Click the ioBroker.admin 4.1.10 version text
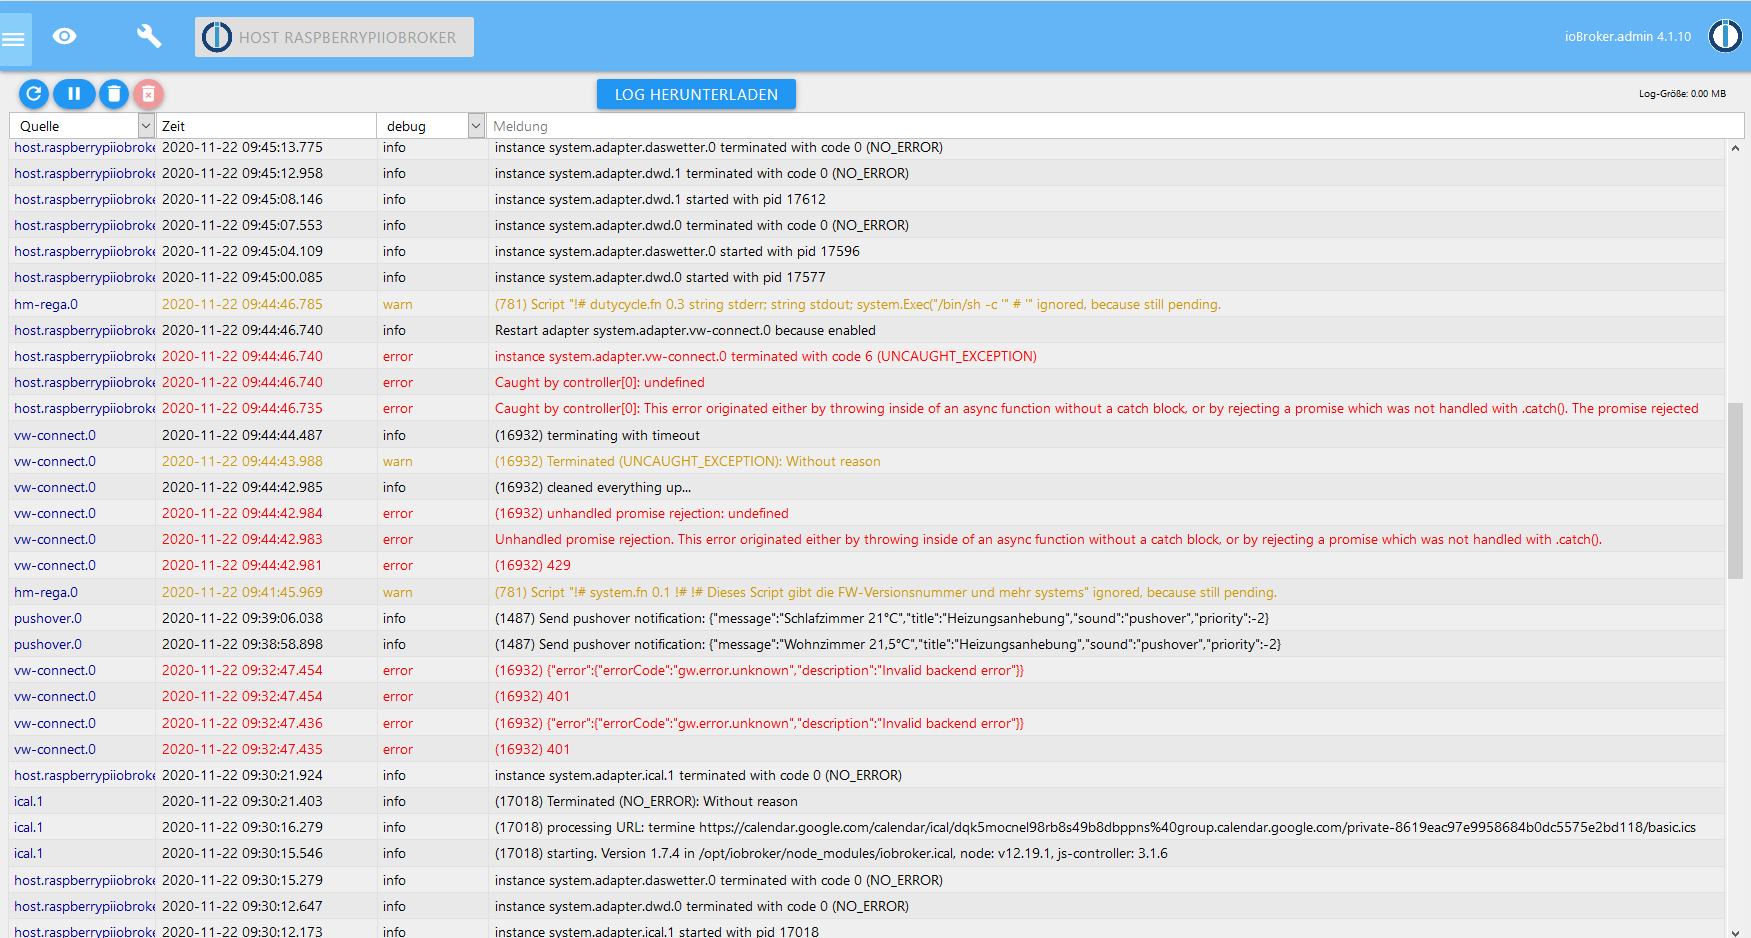Screen dimensions: 1751x938 point(1628,36)
